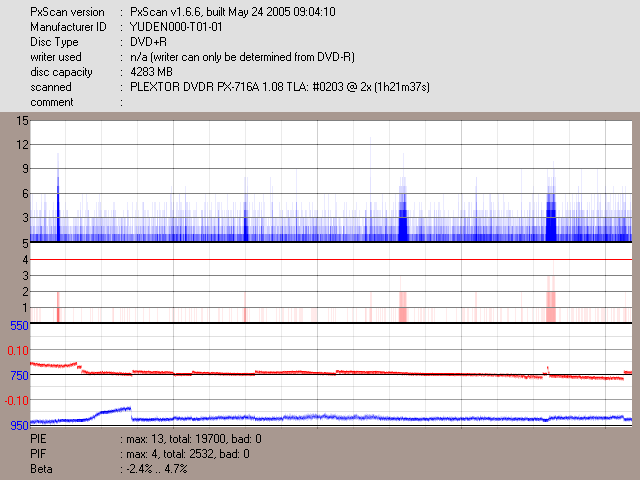Click the blue axis label 550
This screenshot has height=480, width=640.
20,326
